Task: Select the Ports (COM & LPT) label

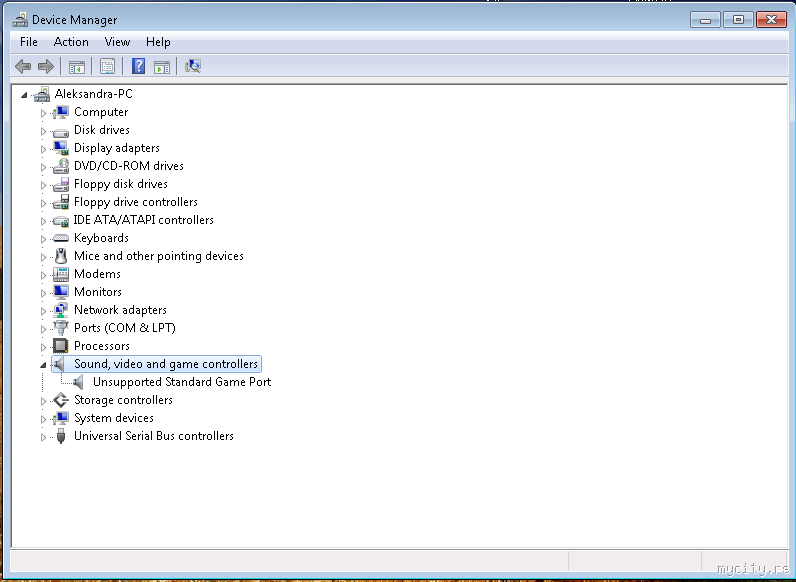Action: [x=124, y=328]
